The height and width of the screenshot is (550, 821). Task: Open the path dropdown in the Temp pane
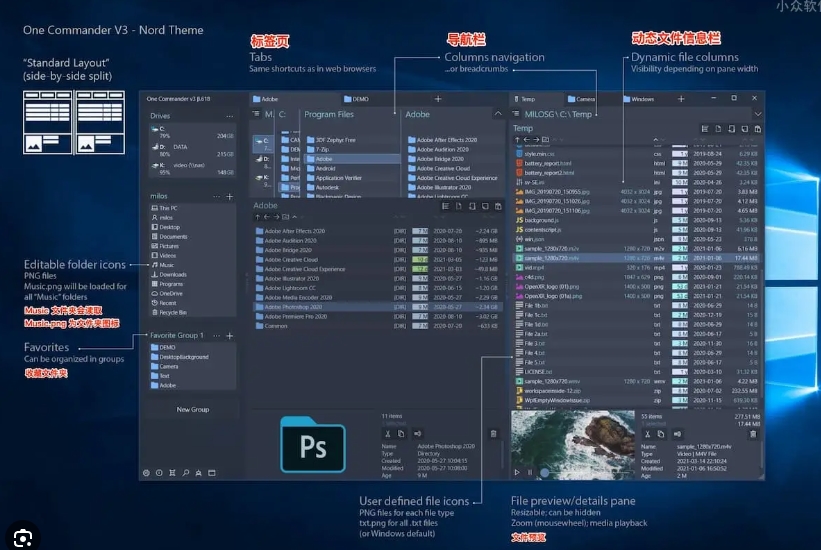(757, 114)
